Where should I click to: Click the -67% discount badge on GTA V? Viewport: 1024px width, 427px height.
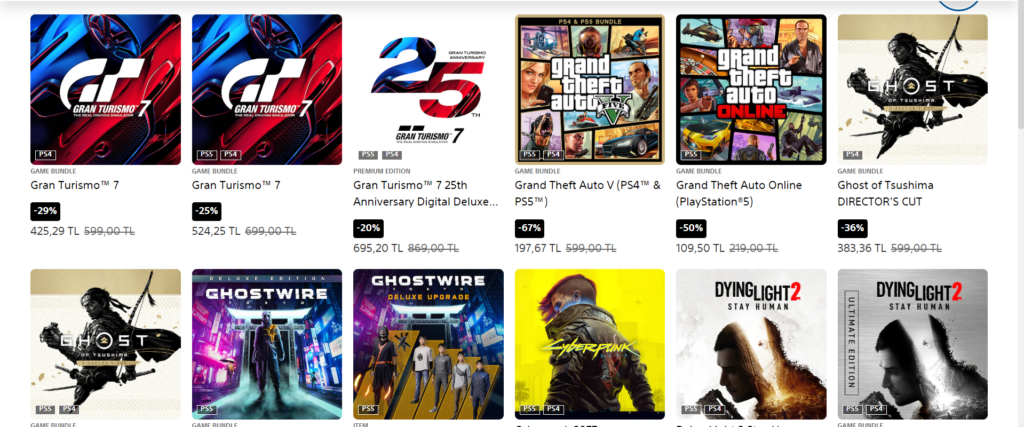click(529, 229)
